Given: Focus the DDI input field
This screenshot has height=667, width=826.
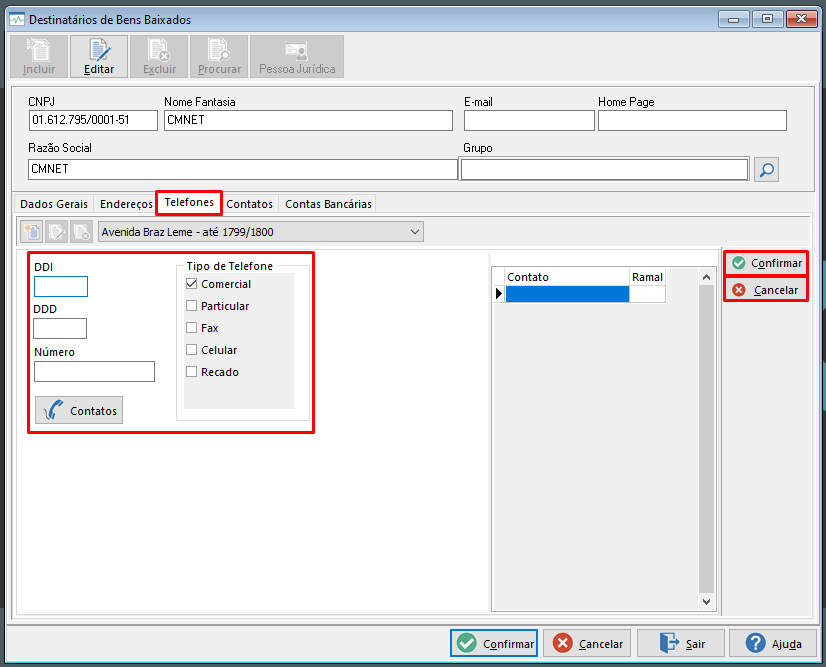Looking at the screenshot, I should click(x=61, y=287).
